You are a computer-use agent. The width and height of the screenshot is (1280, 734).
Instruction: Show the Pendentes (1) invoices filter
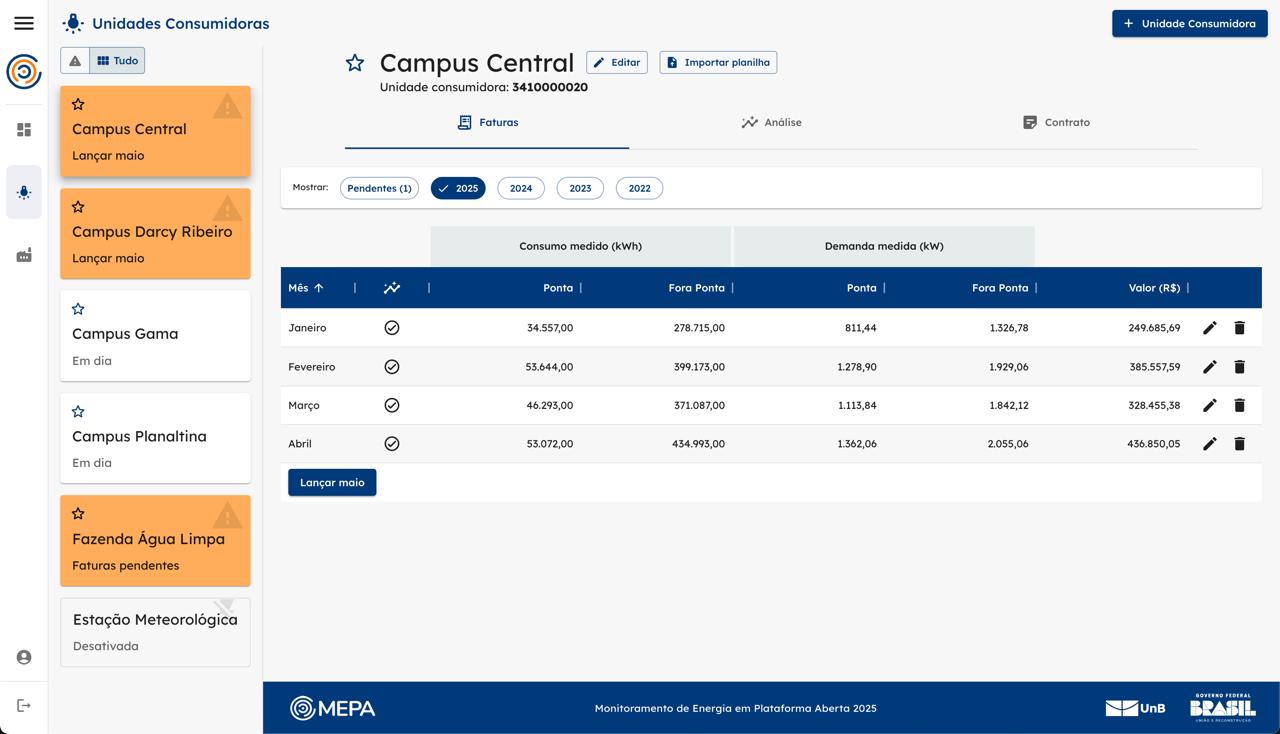point(379,188)
